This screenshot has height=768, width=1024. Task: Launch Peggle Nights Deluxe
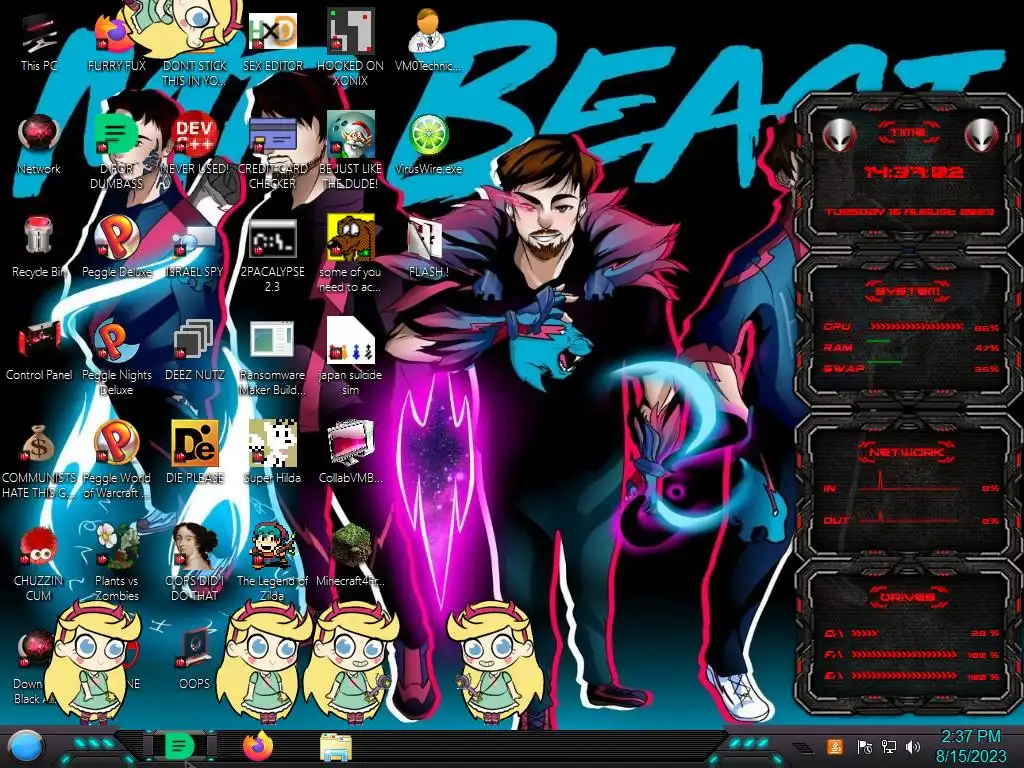[x=116, y=358]
